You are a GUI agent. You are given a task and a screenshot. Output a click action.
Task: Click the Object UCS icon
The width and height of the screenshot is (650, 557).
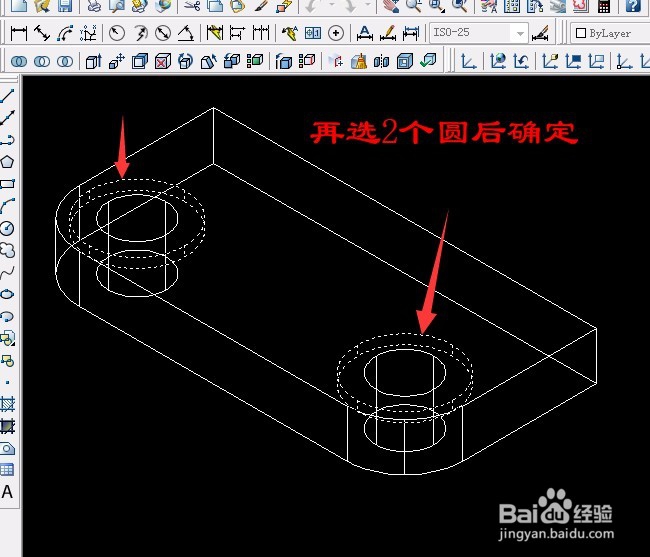(x=573, y=62)
